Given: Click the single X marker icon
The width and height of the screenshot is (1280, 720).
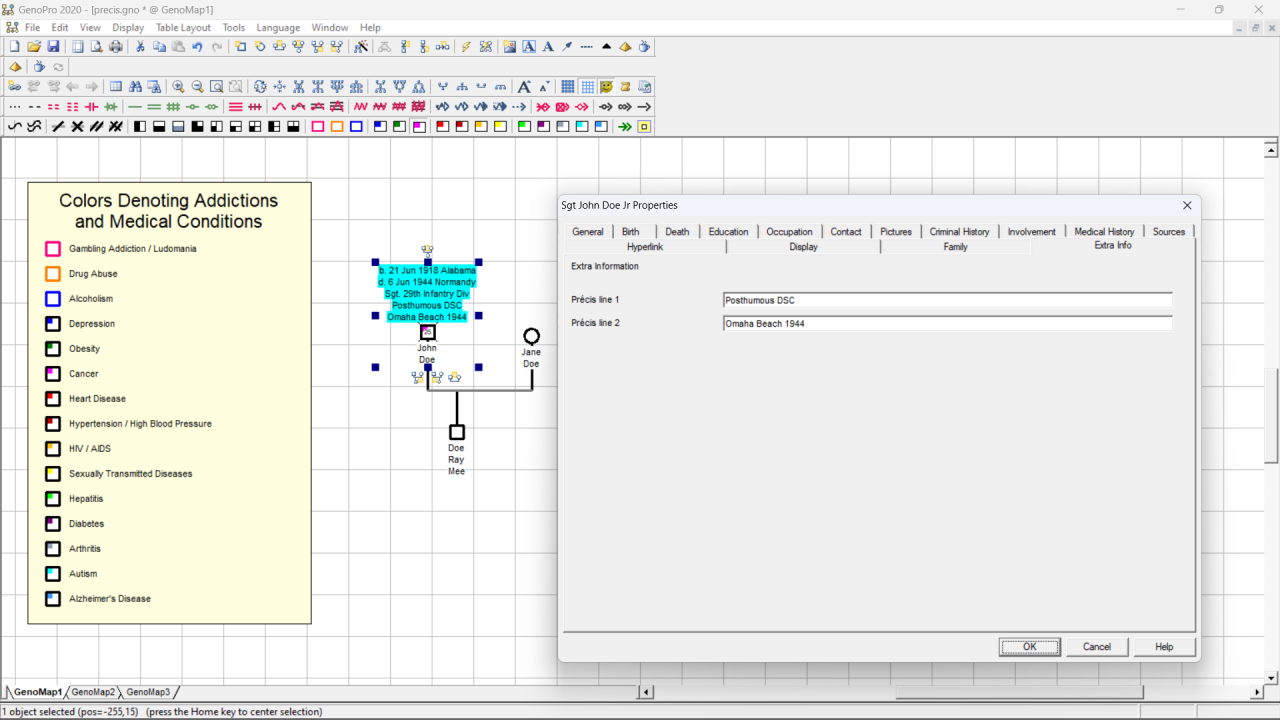Looking at the screenshot, I should click(x=77, y=127).
